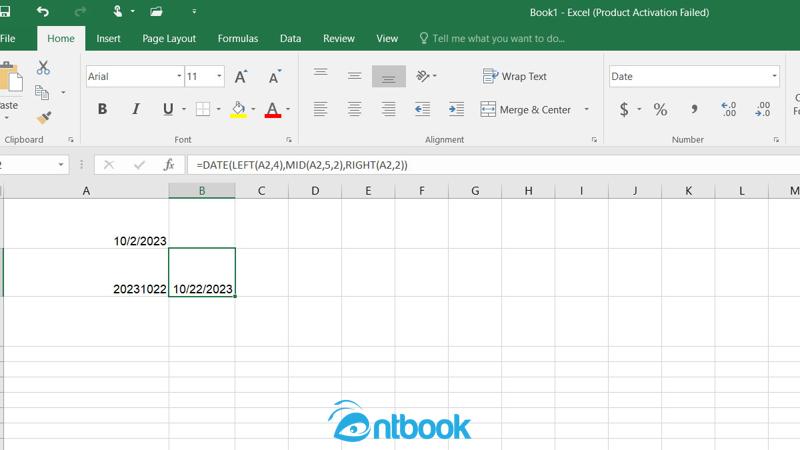Click Tell me what you want search
This screenshot has width=800, height=450.
click(x=492, y=38)
